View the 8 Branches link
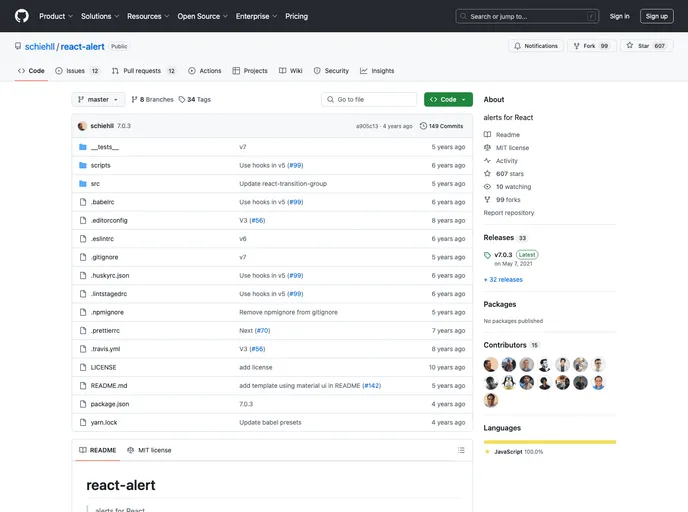 152,100
